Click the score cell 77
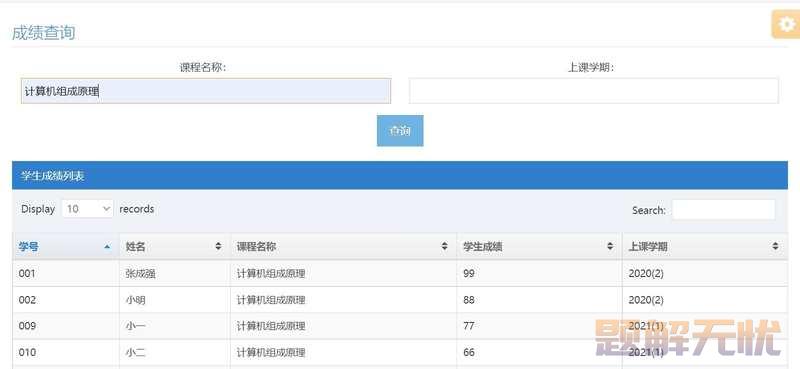800x369 pixels. (x=469, y=326)
